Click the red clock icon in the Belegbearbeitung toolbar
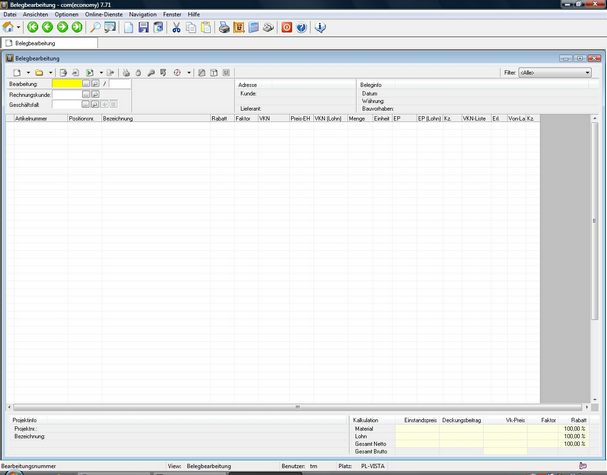 (x=177, y=73)
